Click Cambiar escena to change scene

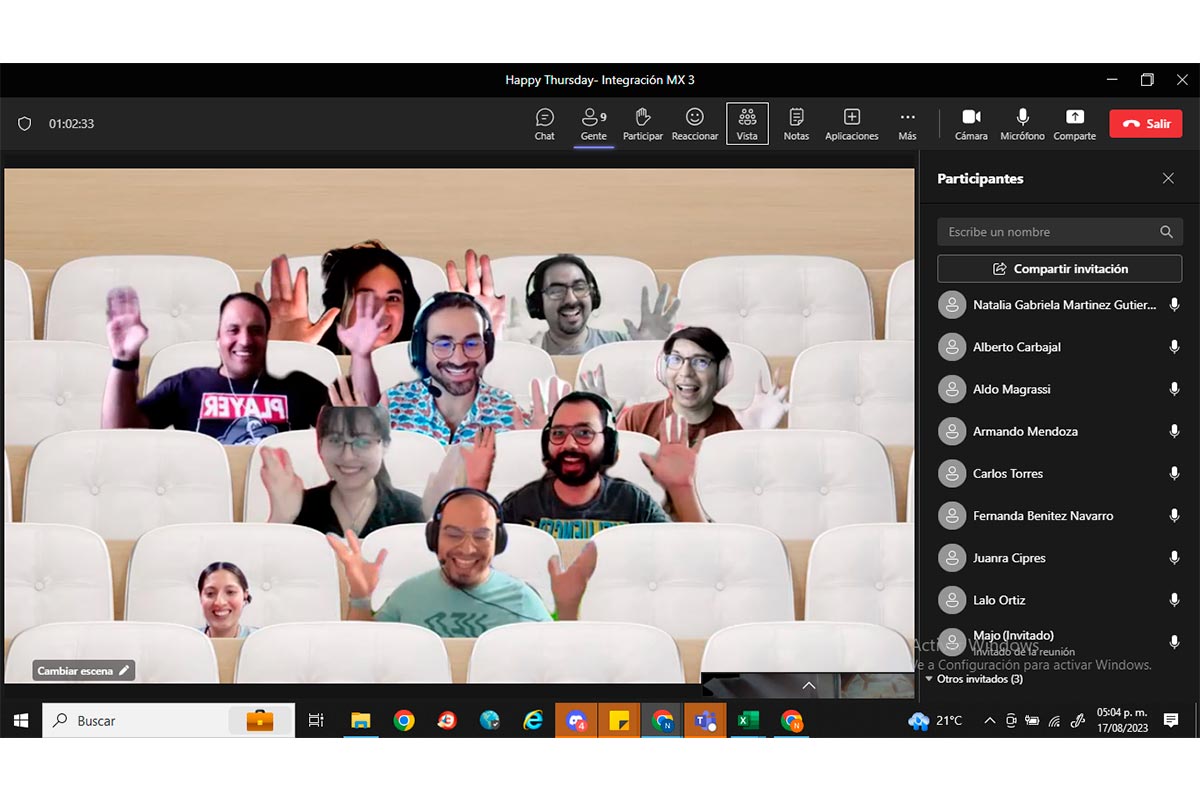pyautogui.click(x=83, y=671)
